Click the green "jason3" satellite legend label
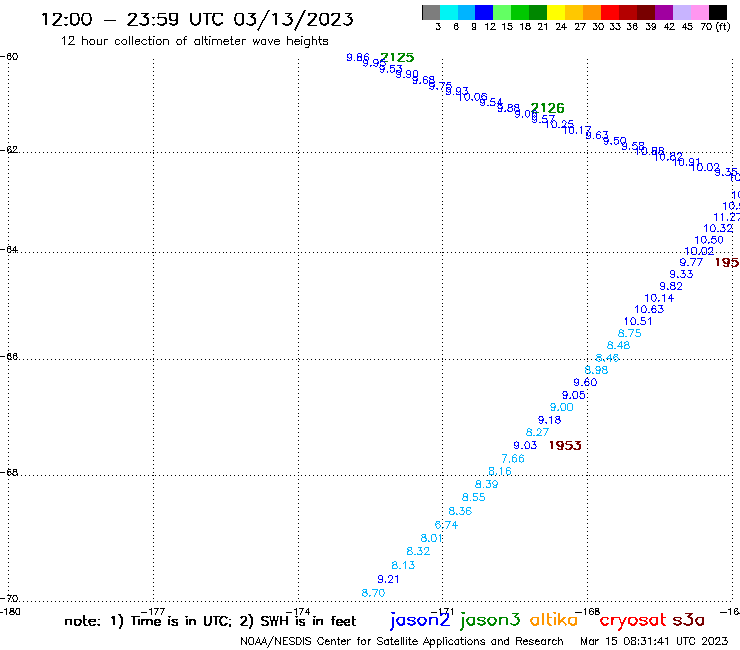Viewport: 740px width, 650px height. [x=490, y=620]
